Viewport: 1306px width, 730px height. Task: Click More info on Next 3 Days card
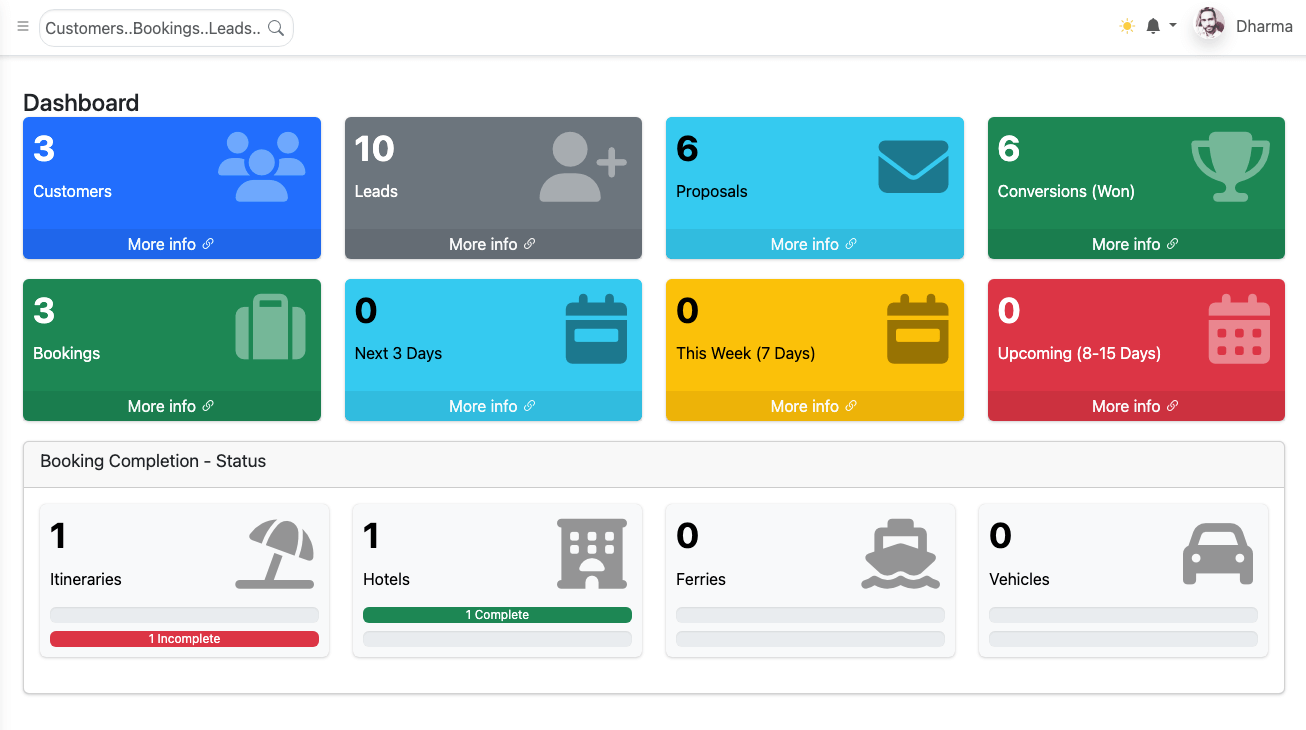492,405
